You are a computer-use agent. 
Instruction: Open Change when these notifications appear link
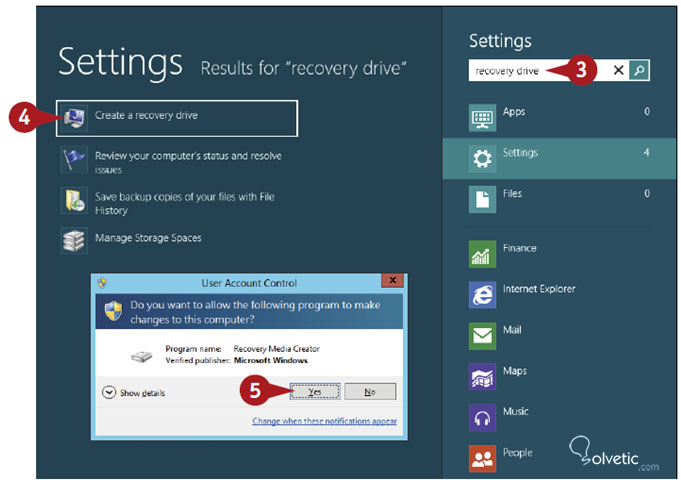[x=324, y=421]
